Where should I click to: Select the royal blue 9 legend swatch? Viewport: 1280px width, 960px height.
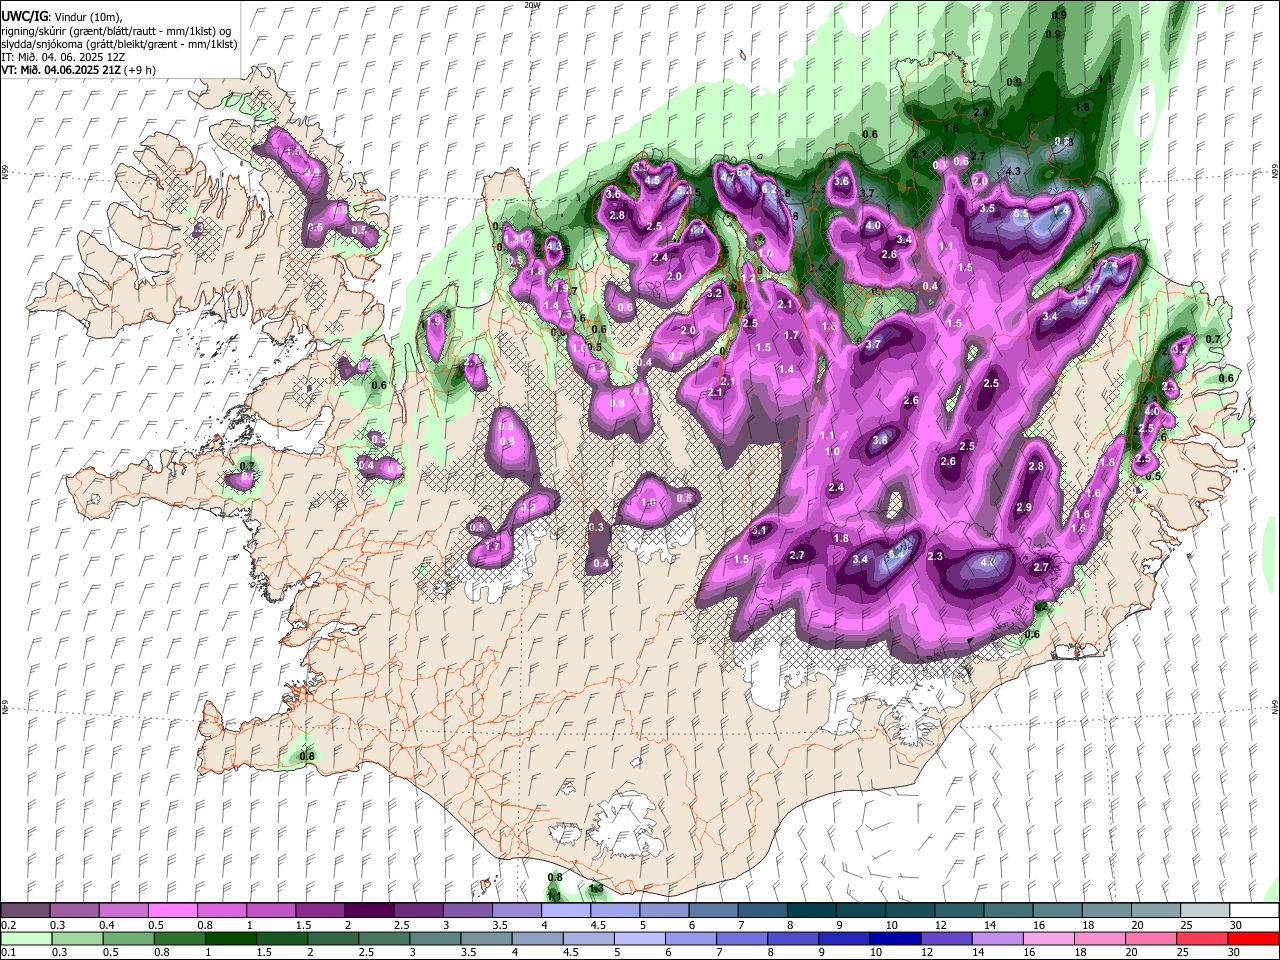(842, 939)
